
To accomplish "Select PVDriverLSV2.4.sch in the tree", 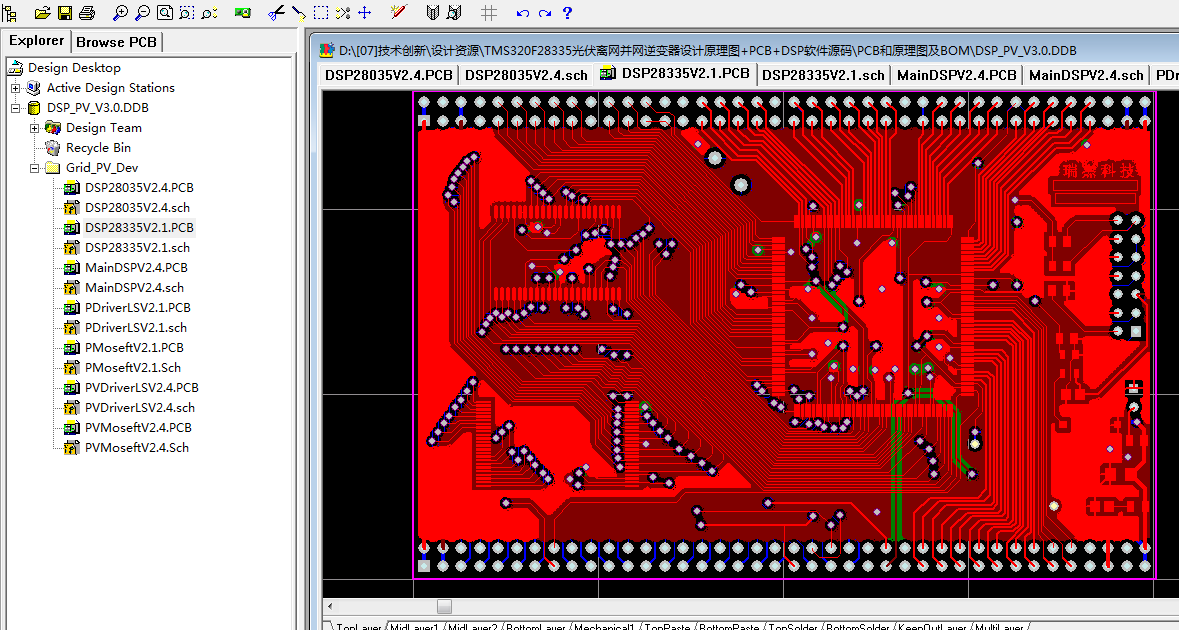I will (139, 408).
